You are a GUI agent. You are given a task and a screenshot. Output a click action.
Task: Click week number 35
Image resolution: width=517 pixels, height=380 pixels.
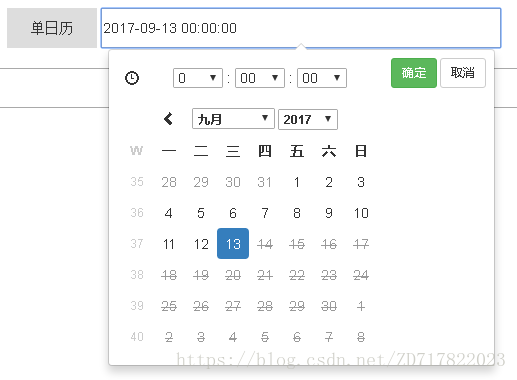[x=137, y=182]
